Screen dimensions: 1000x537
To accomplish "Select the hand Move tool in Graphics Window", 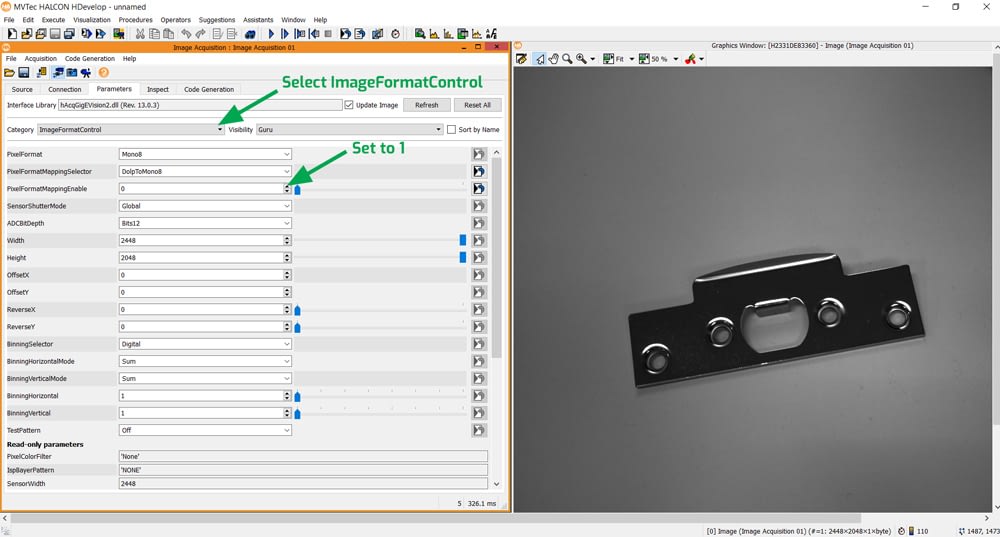I will click(554, 59).
